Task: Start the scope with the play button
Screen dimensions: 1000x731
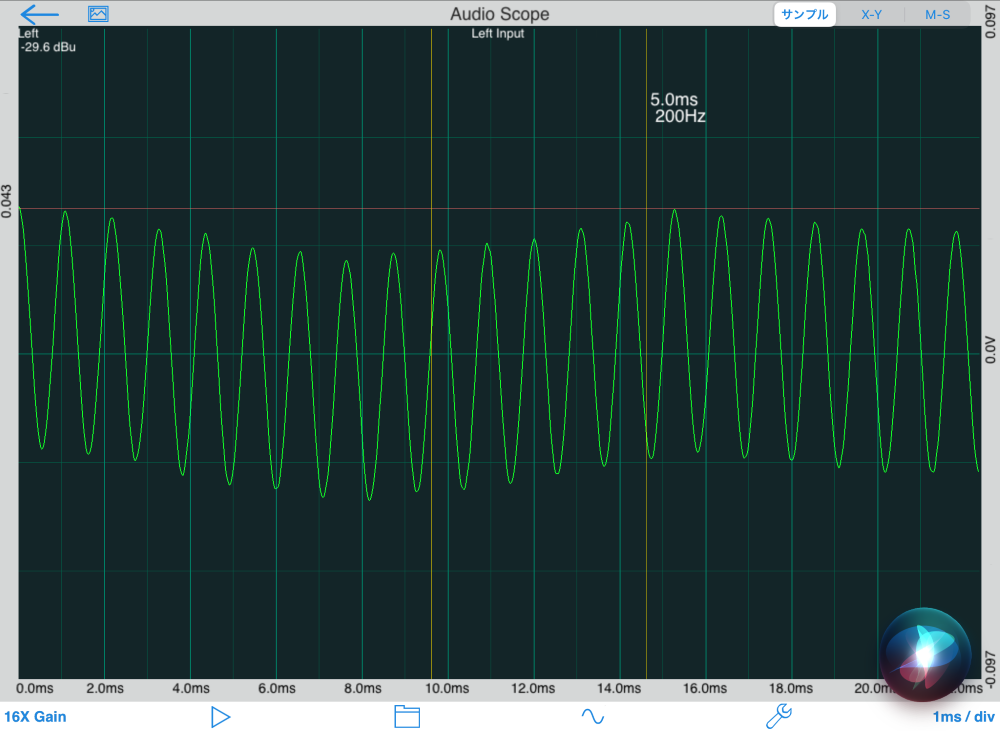Action: (221, 716)
